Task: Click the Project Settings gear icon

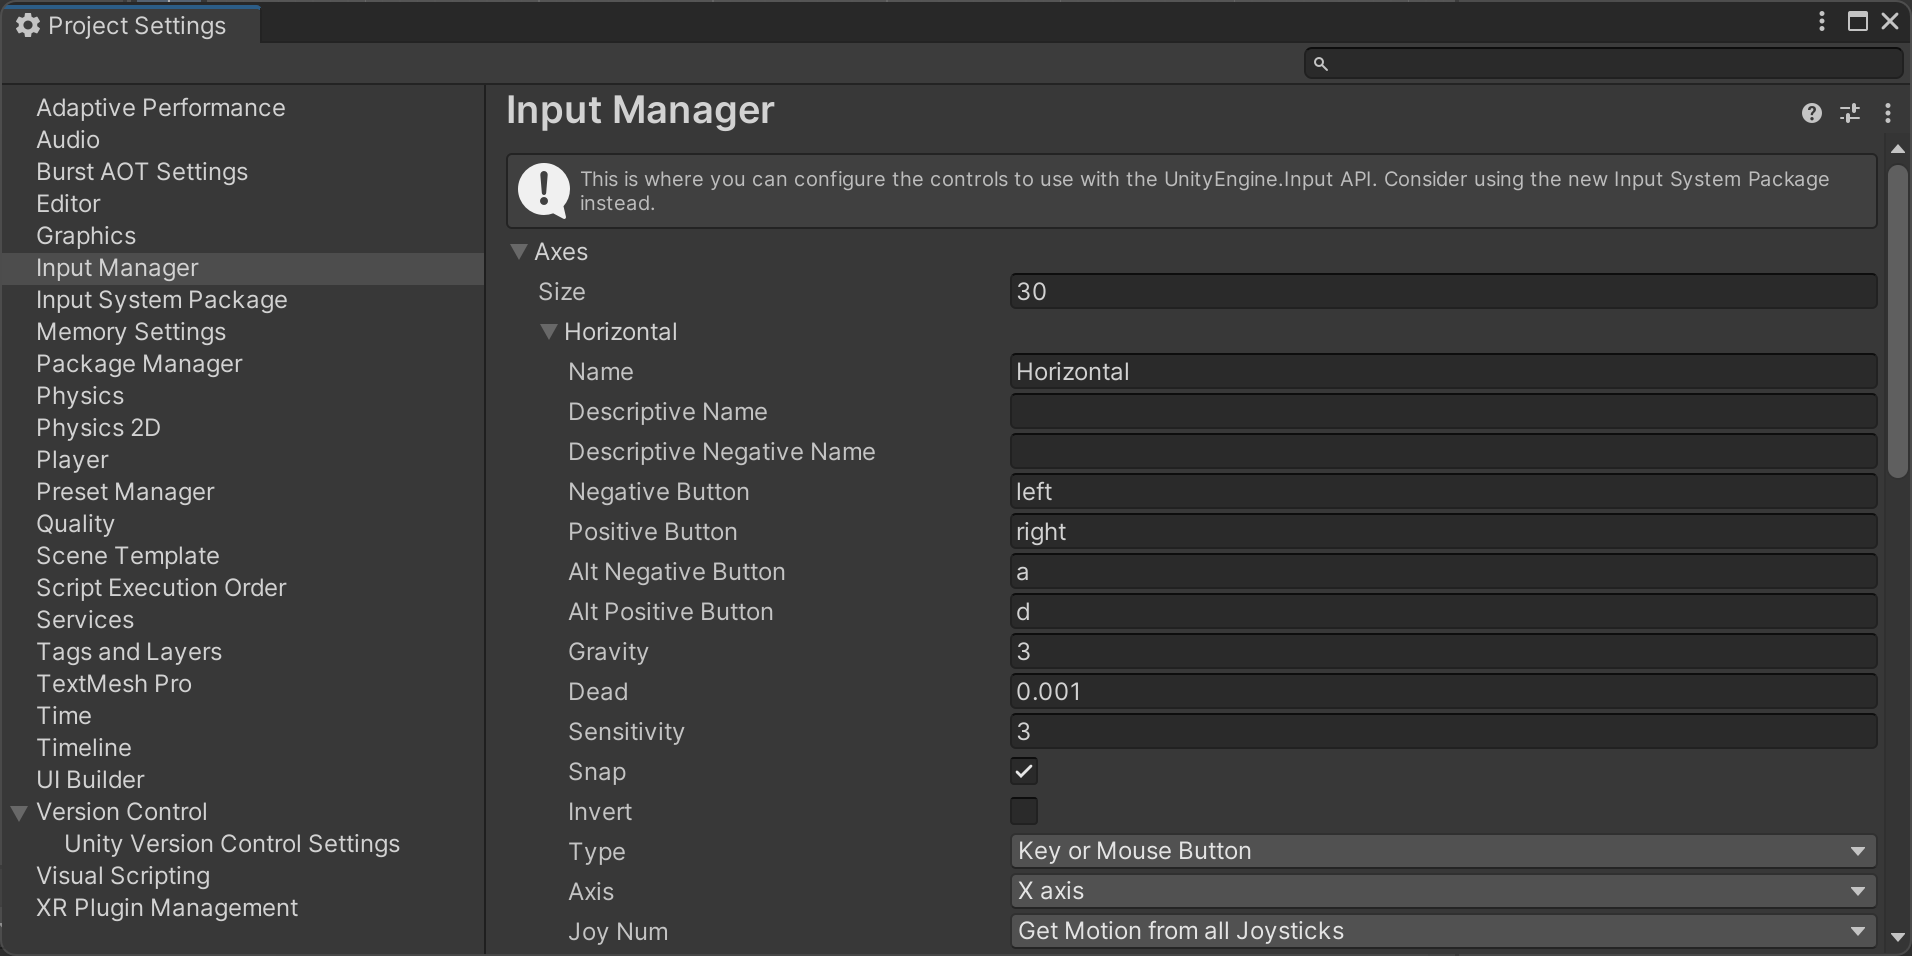Action: click(28, 25)
